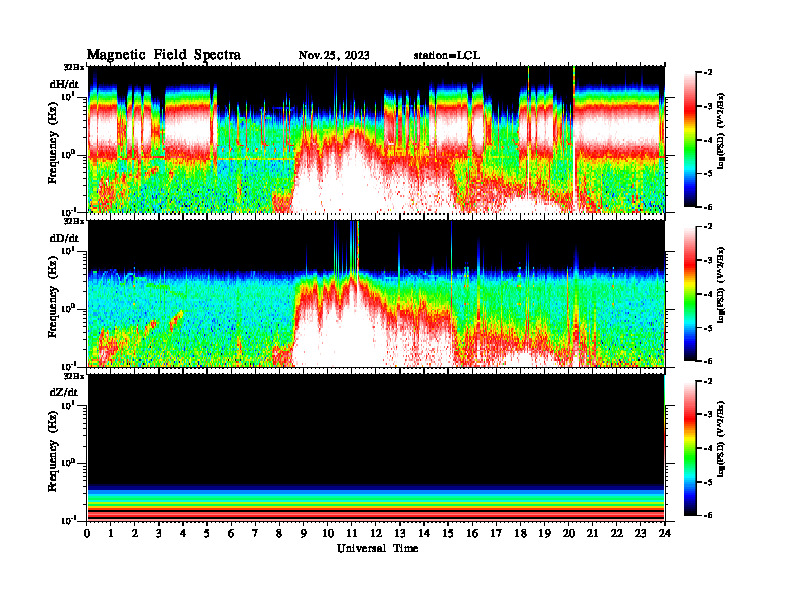
Task: Click hour tick label "3" on time axis
Action: coord(159,533)
